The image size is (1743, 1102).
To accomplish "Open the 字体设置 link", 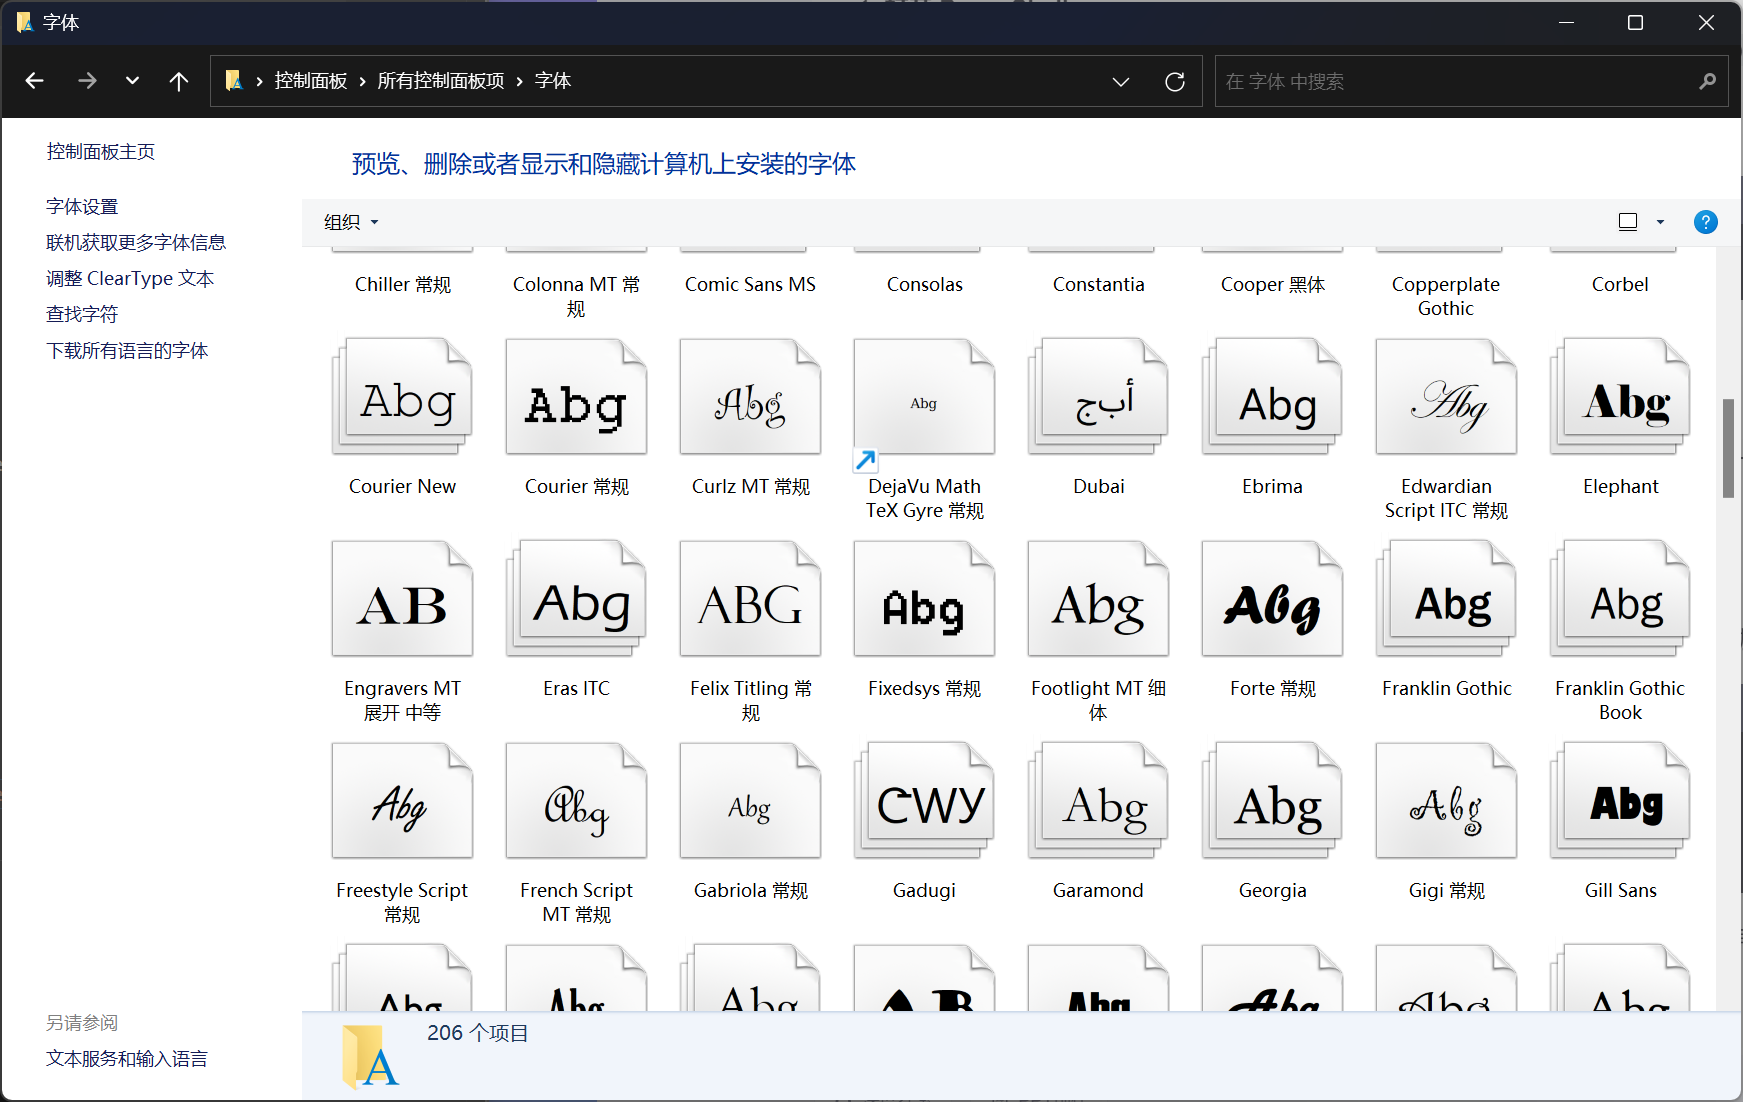I will coord(82,207).
